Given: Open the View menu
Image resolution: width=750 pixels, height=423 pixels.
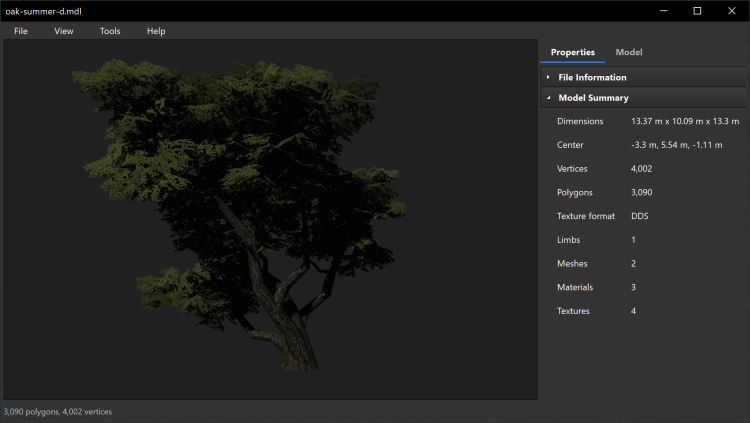Looking at the screenshot, I should 64,31.
